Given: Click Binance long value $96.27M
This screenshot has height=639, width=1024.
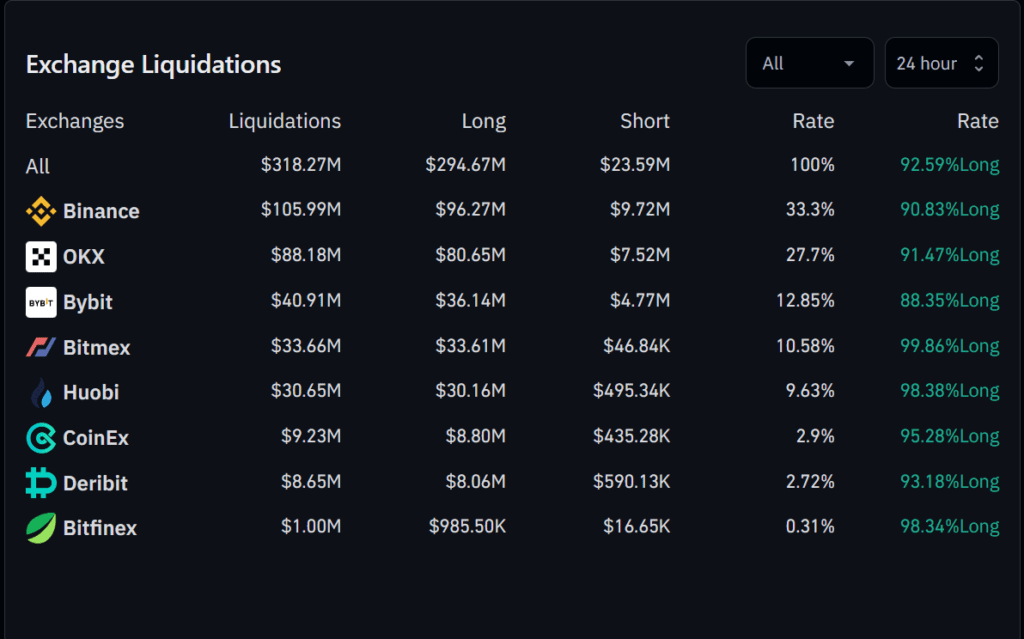Looking at the screenshot, I should pyautogui.click(x=470, y=209).
